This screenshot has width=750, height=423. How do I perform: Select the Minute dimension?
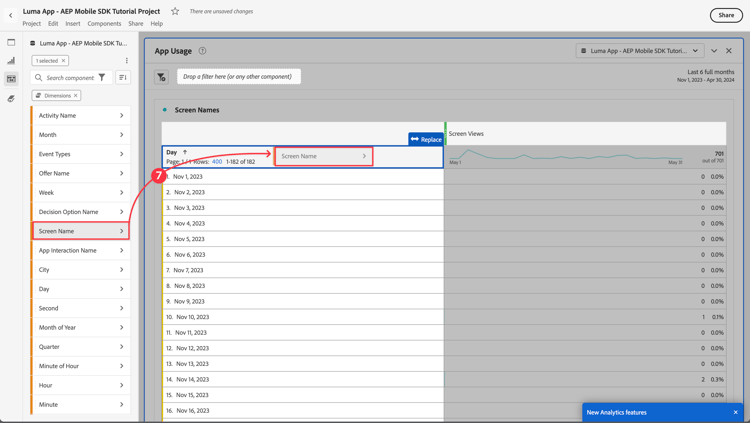point(80,404)
